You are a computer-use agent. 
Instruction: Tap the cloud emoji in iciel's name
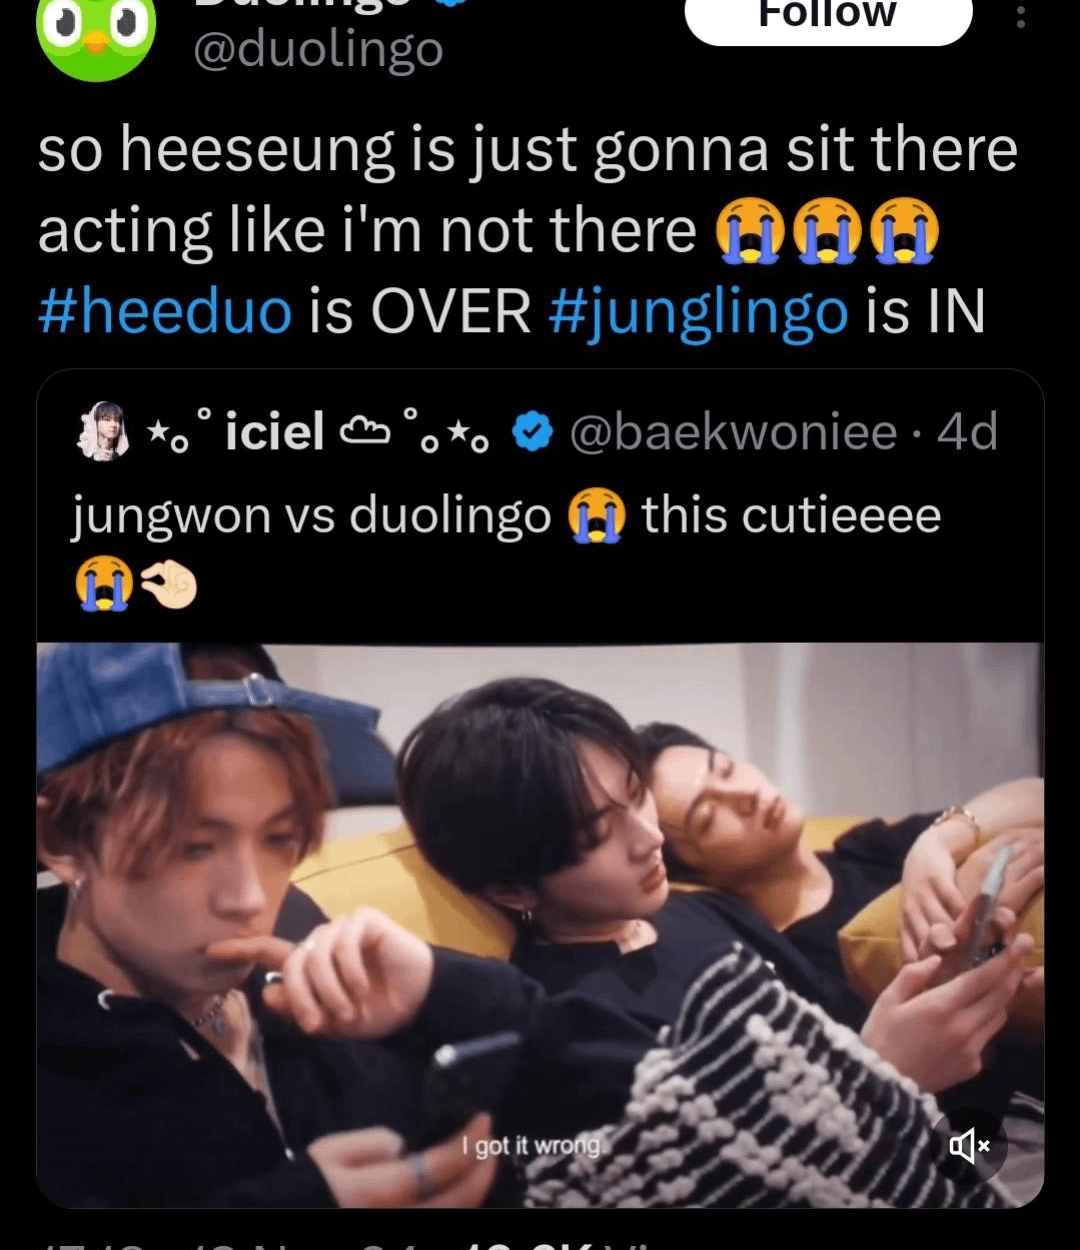tap(365, 432)
